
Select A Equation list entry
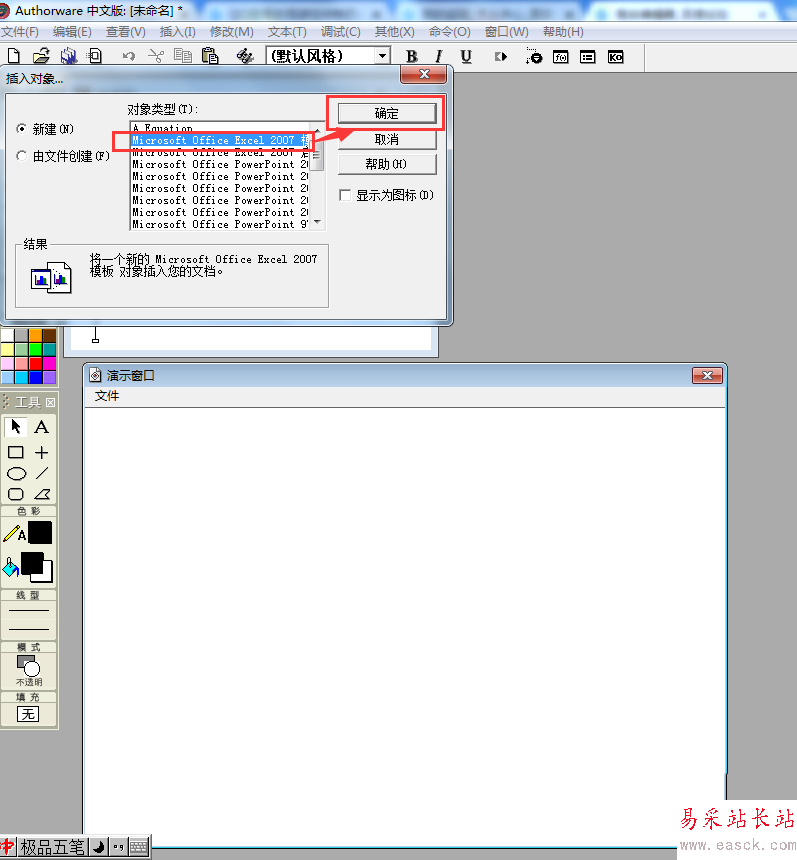coord(221,128)
